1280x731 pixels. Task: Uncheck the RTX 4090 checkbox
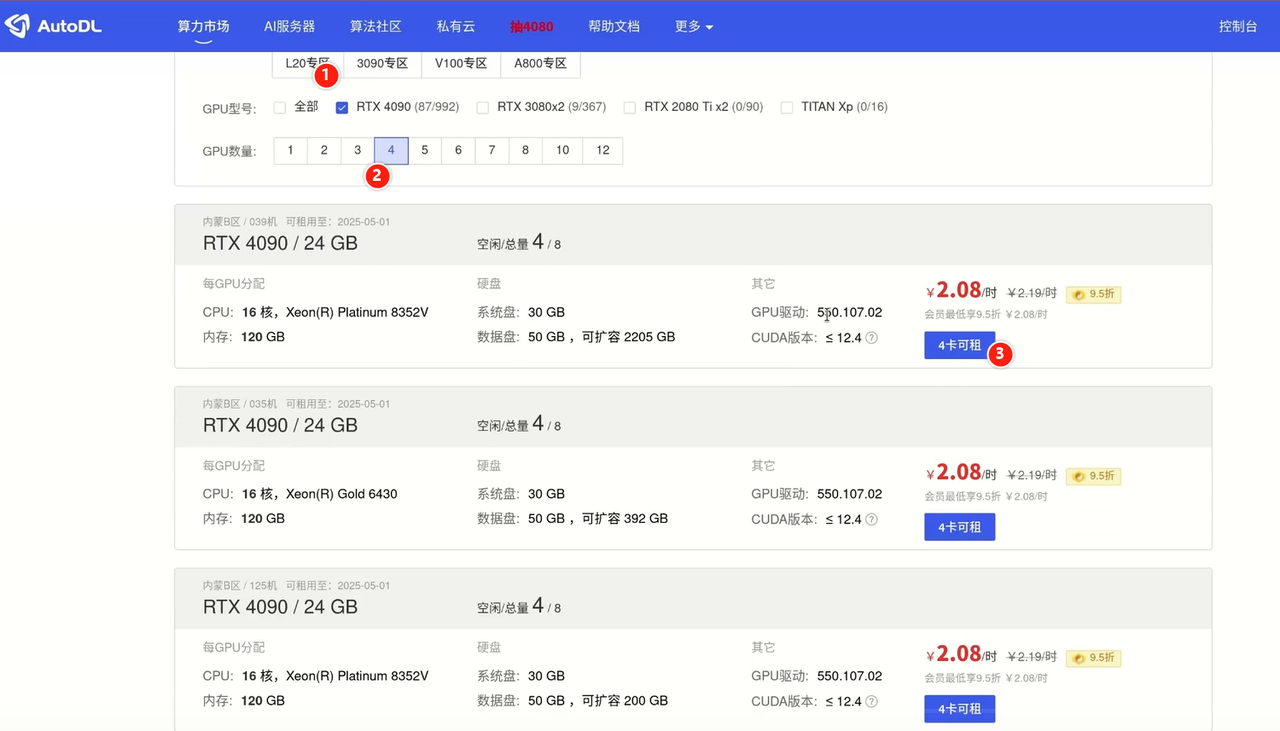(342, 107)
